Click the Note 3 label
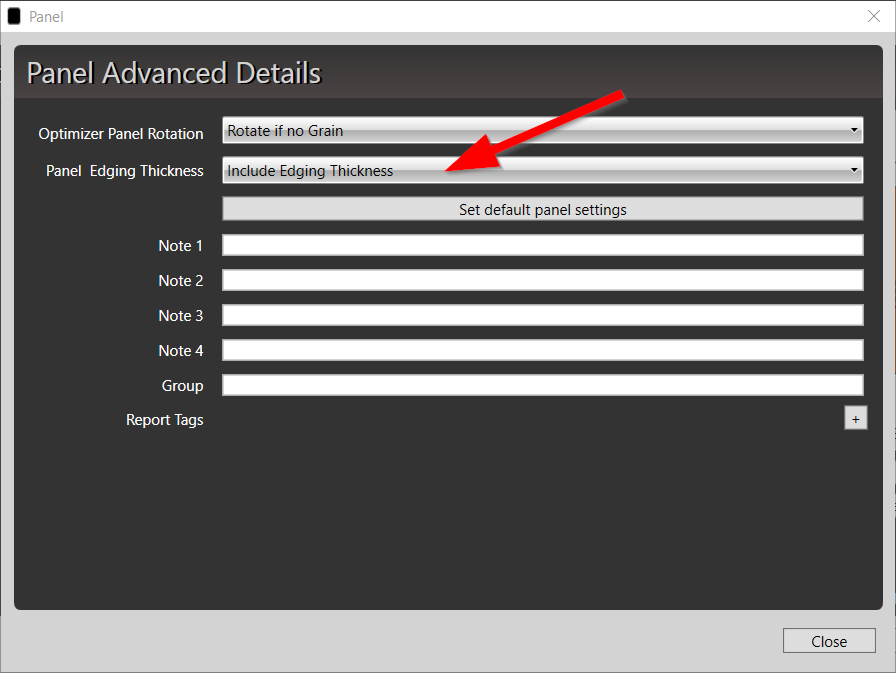The width and height of the screenshot is (896, 673). (181, 315)
